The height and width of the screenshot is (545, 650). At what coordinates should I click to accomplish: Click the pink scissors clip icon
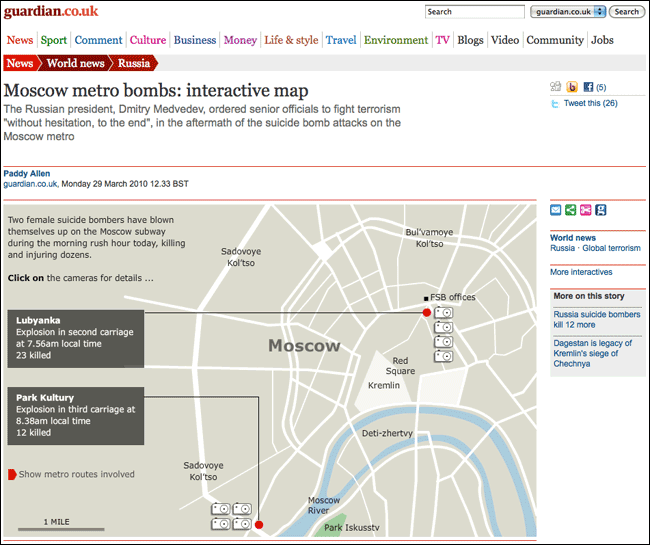click(585, 210)
